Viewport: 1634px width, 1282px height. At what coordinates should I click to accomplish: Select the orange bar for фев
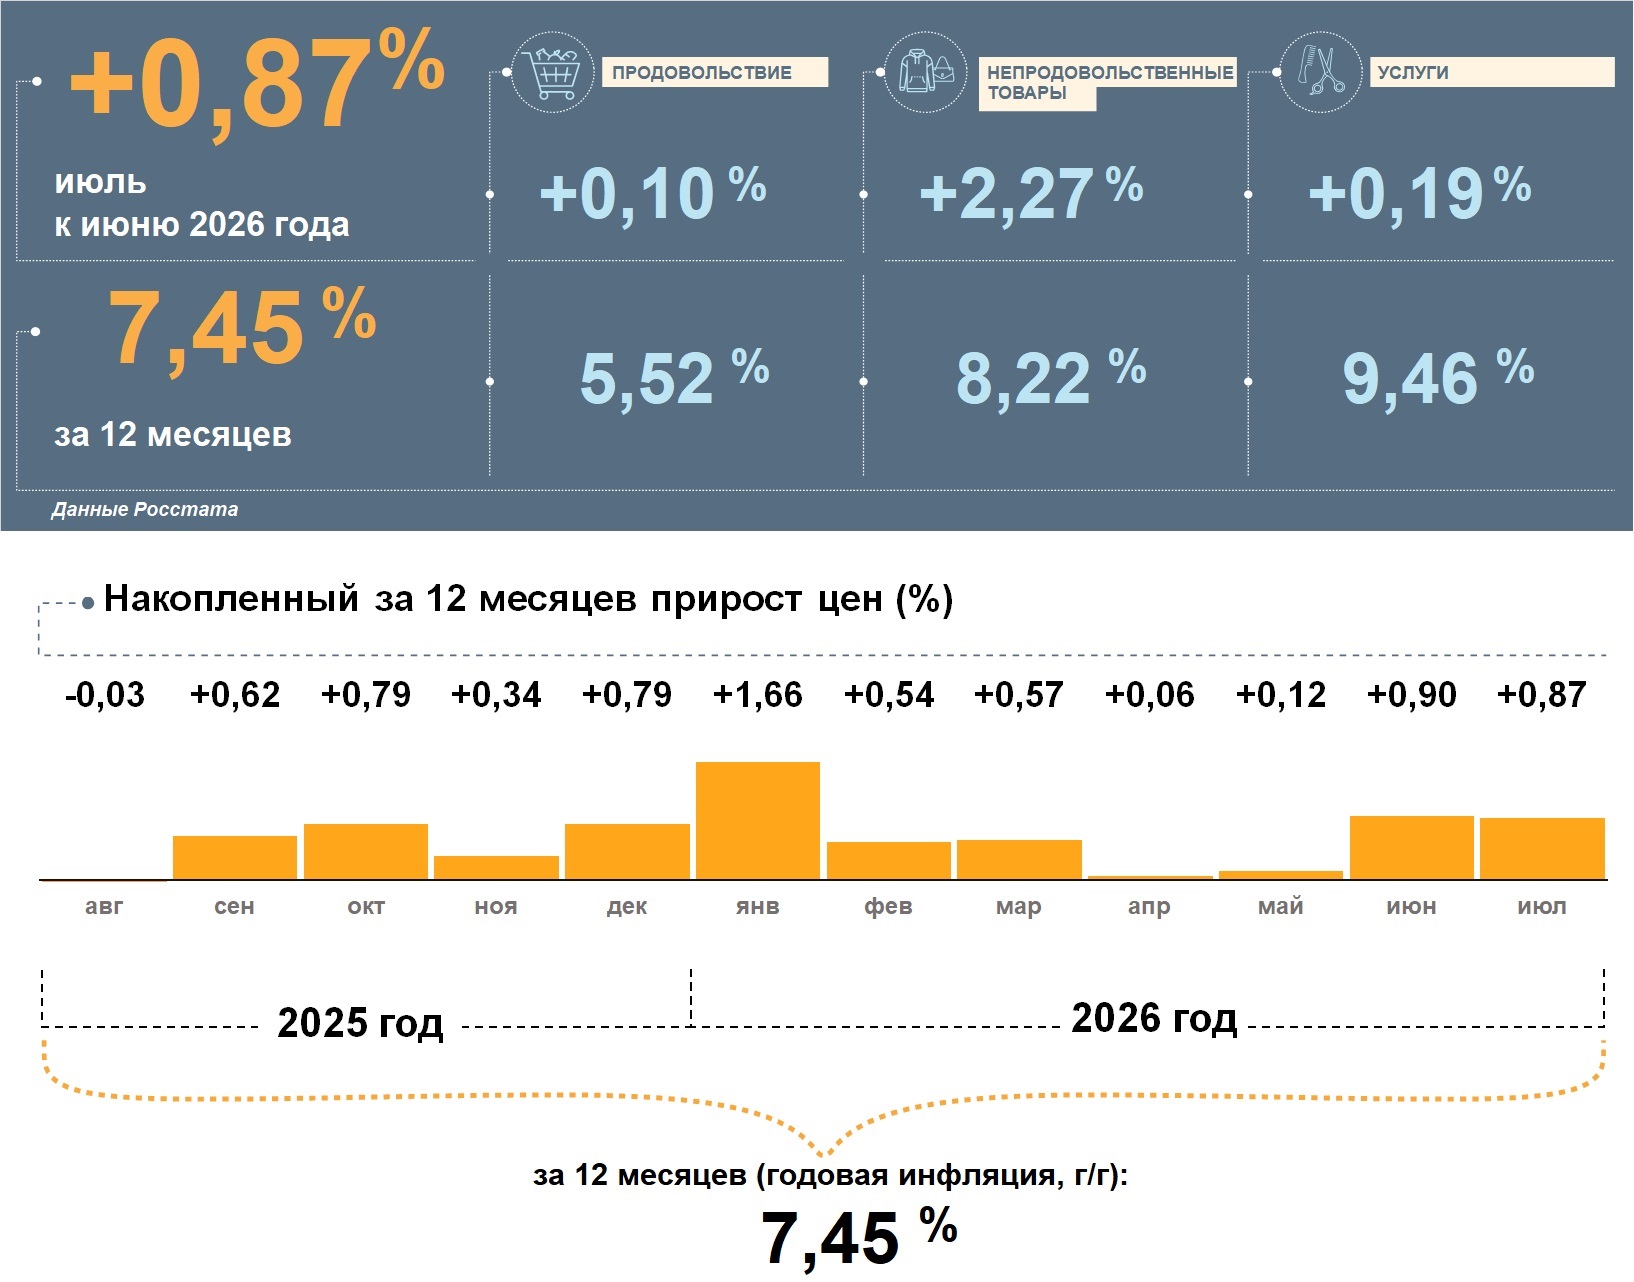(889, 861)
